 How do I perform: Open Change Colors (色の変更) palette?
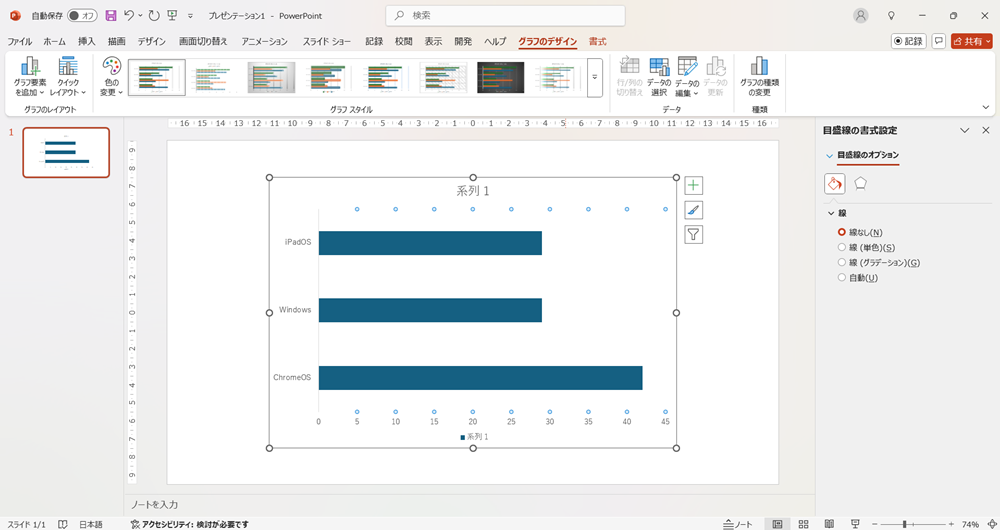click(x=112, y=77)
